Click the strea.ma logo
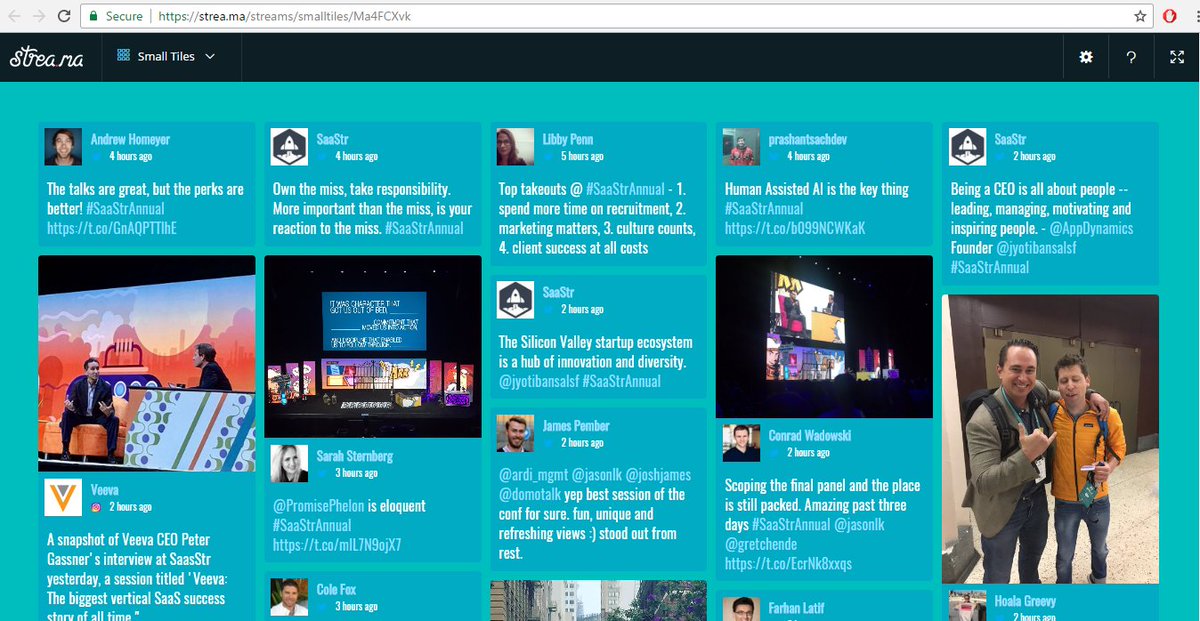 click(46, 57)
